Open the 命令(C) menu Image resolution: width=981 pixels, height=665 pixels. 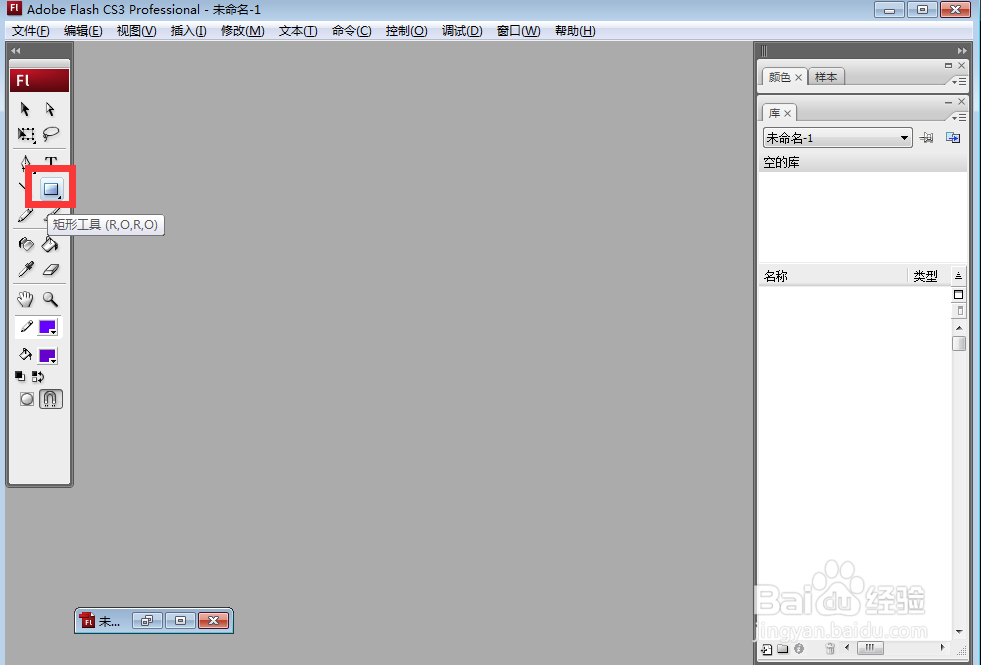pyautogui.click(x=351, y=31)
